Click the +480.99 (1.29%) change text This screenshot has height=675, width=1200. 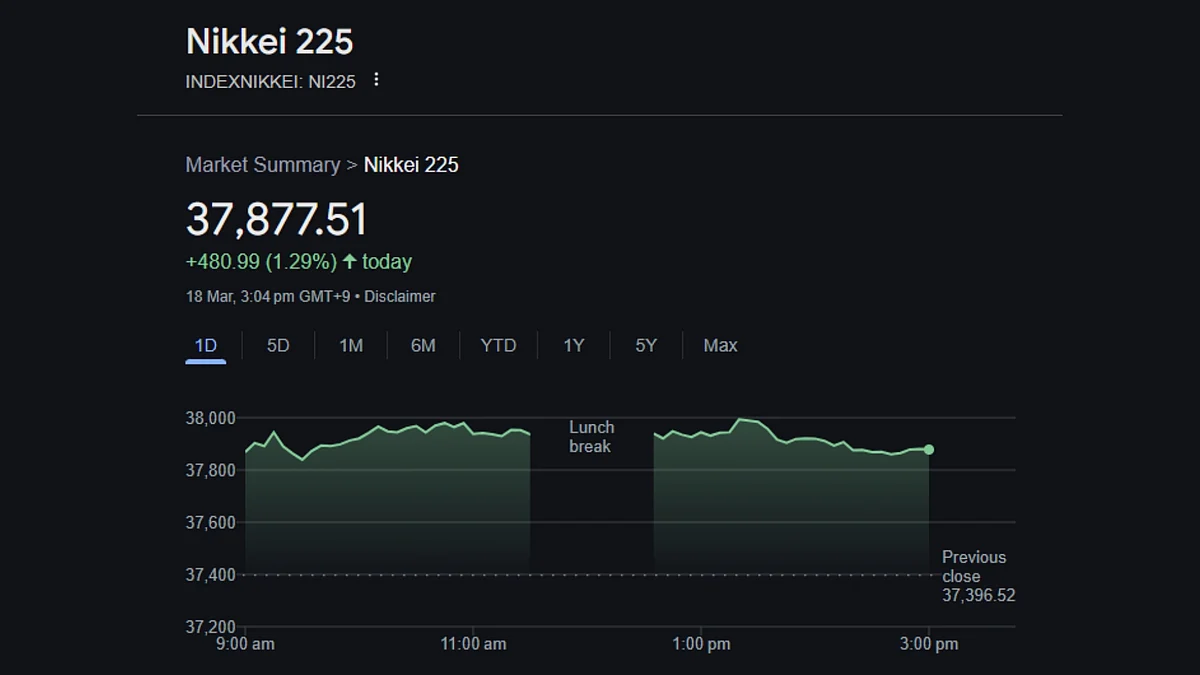coord(261,262)
